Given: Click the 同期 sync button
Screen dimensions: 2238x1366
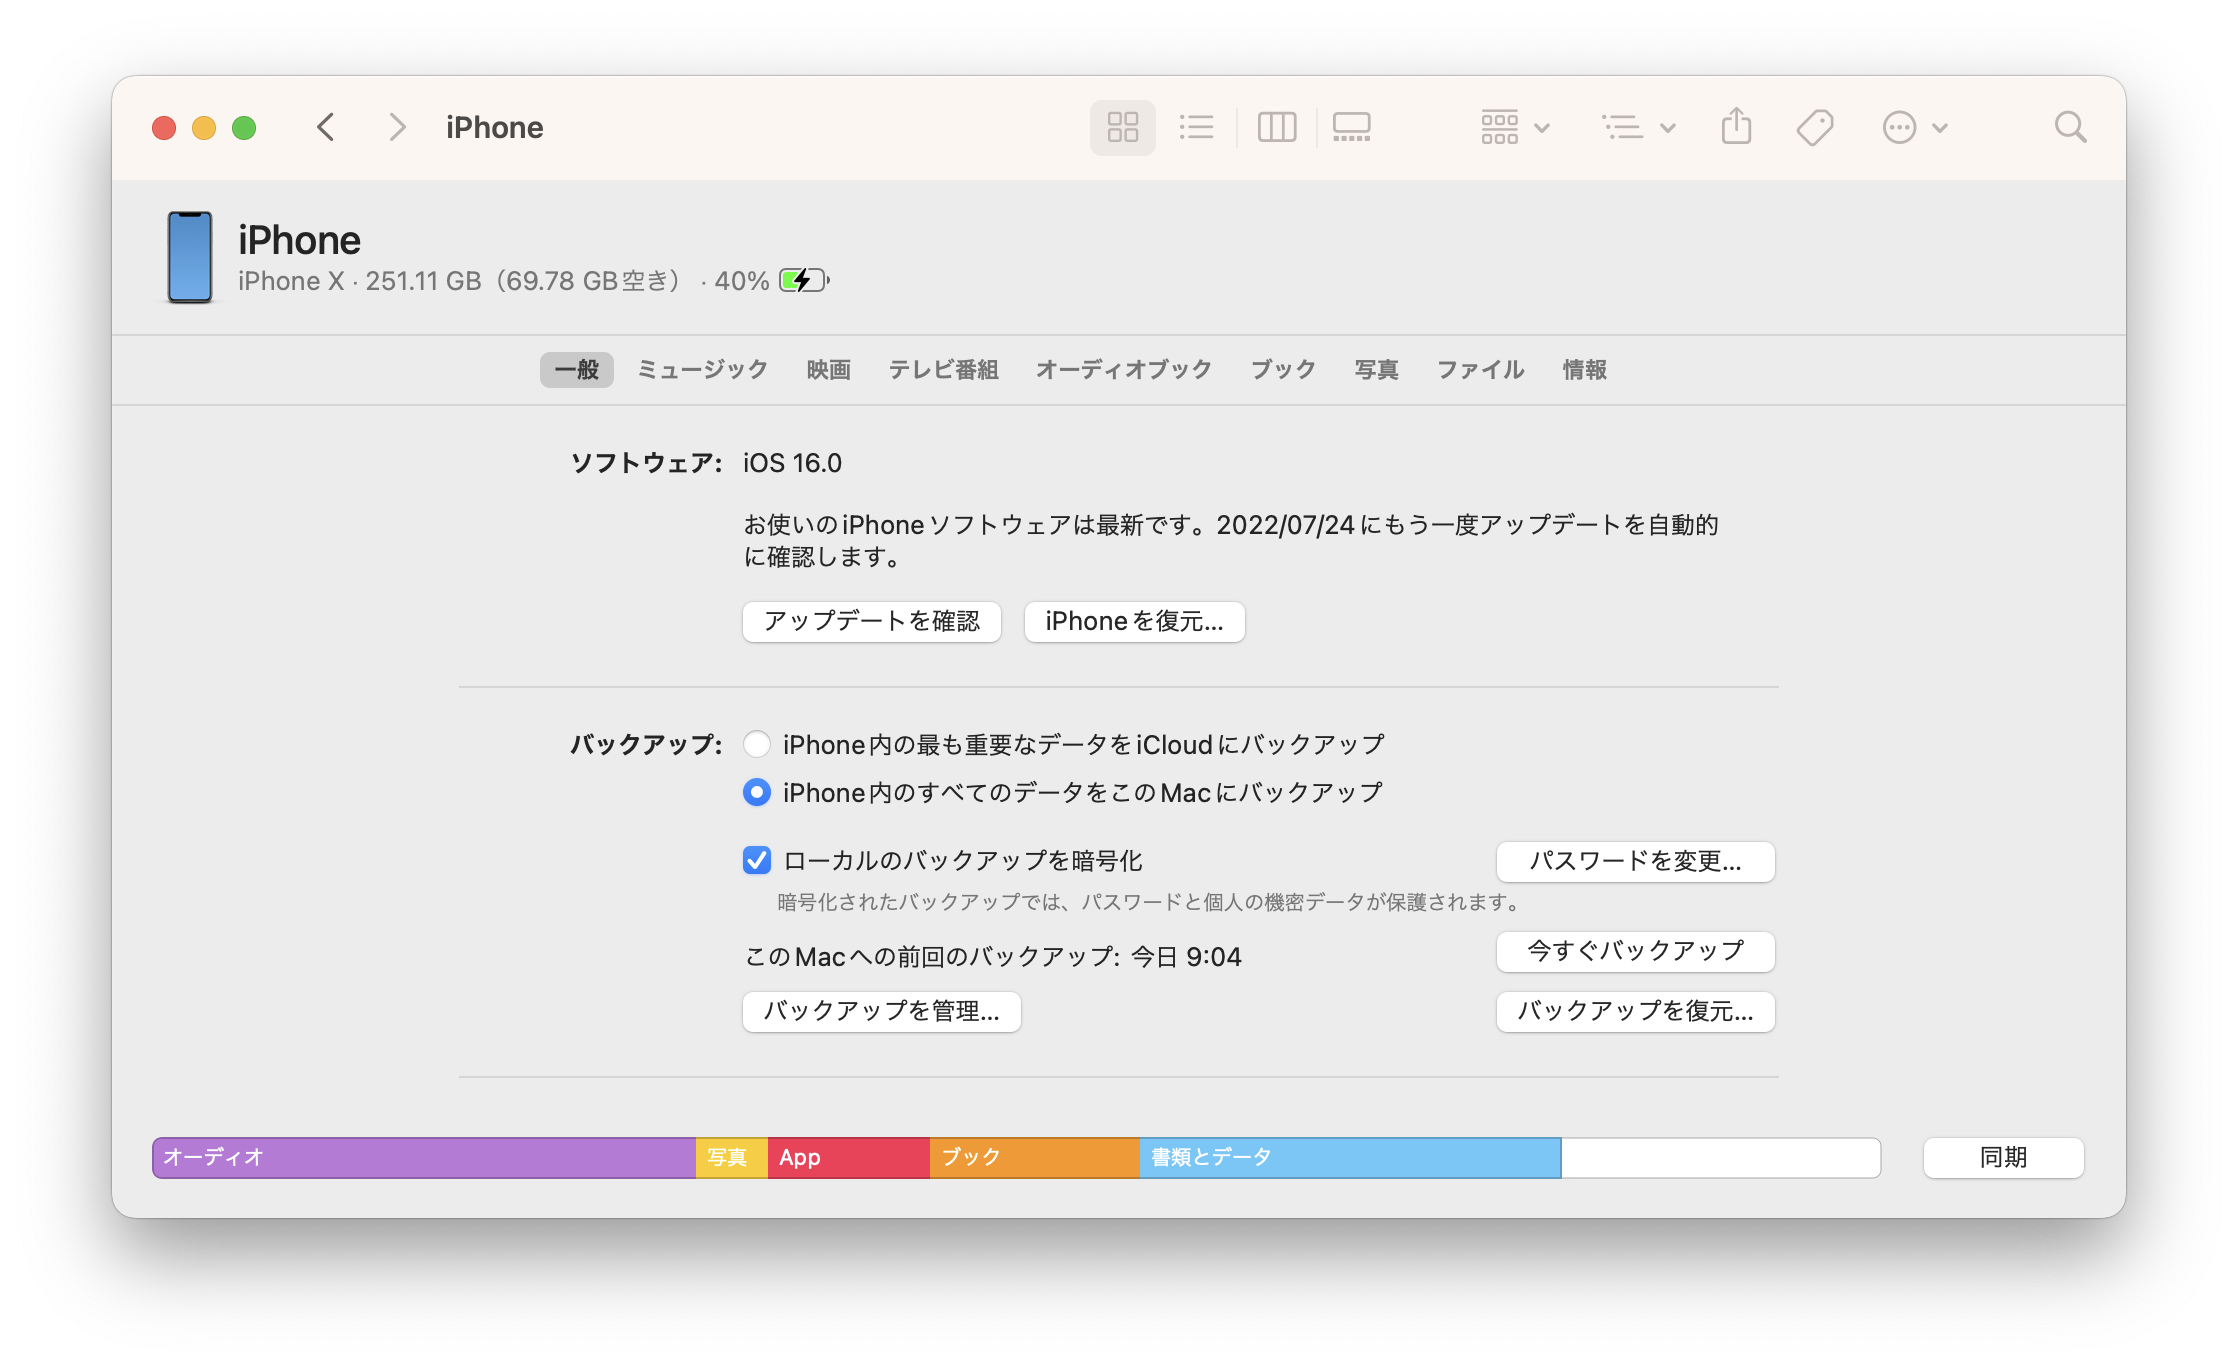Looking at the screenshot, I should (2003, 1157).
